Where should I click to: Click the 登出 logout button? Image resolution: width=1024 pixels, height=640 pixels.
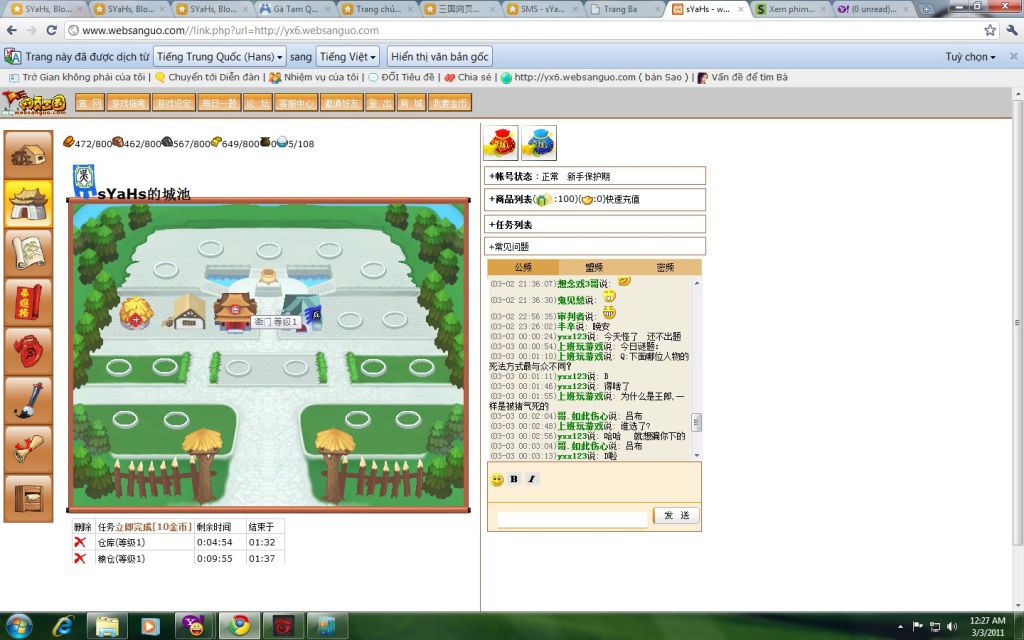(x=380, y=103)
